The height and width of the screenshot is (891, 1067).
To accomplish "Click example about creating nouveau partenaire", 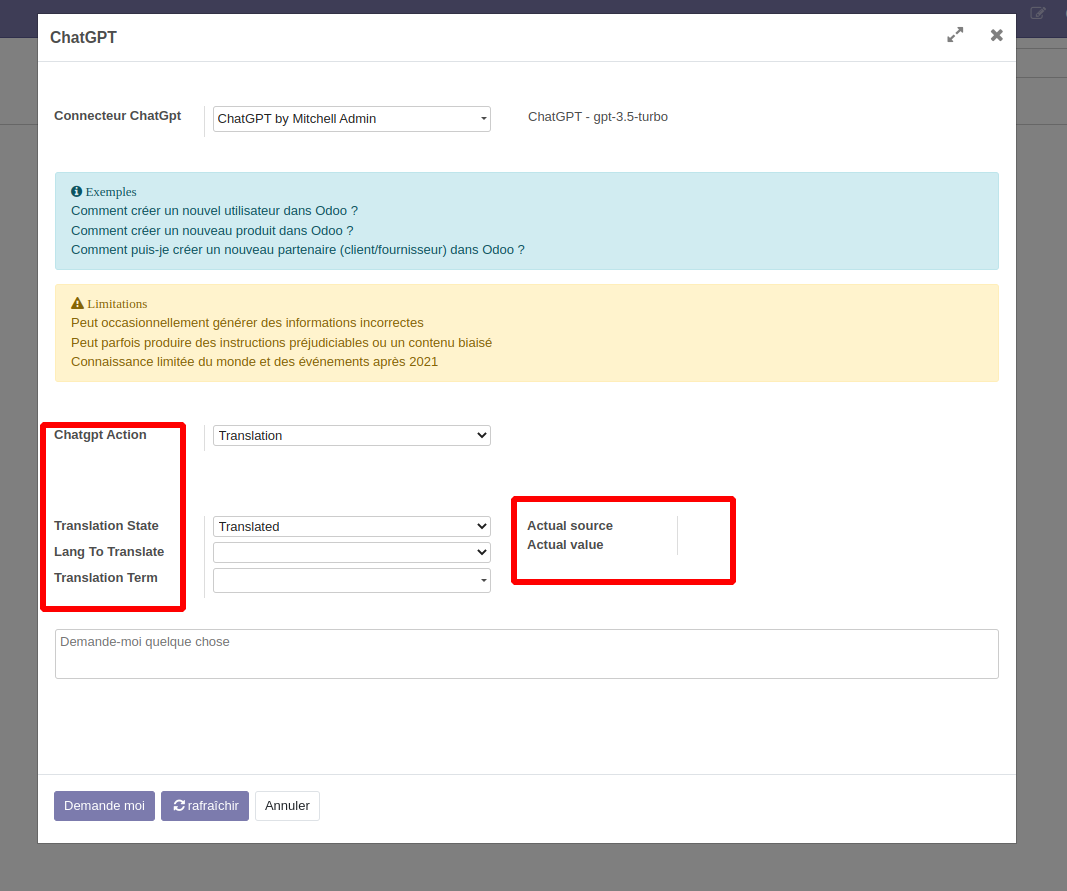I will 298,250.
